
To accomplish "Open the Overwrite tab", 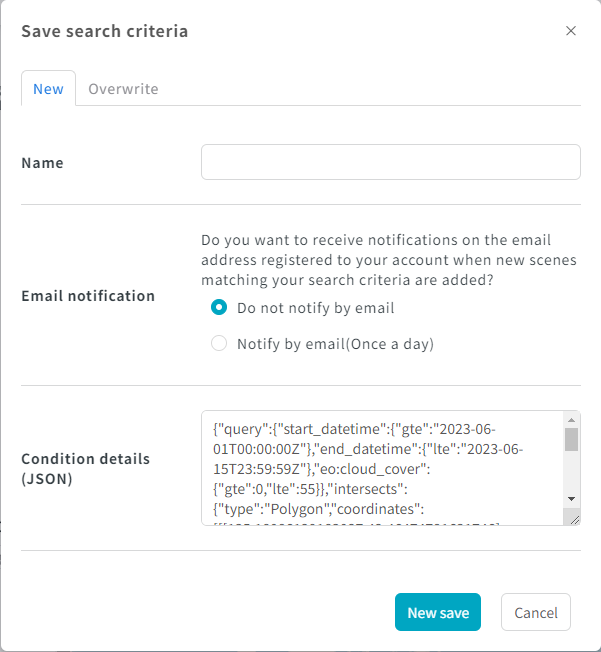I will [x=123, y=89].
